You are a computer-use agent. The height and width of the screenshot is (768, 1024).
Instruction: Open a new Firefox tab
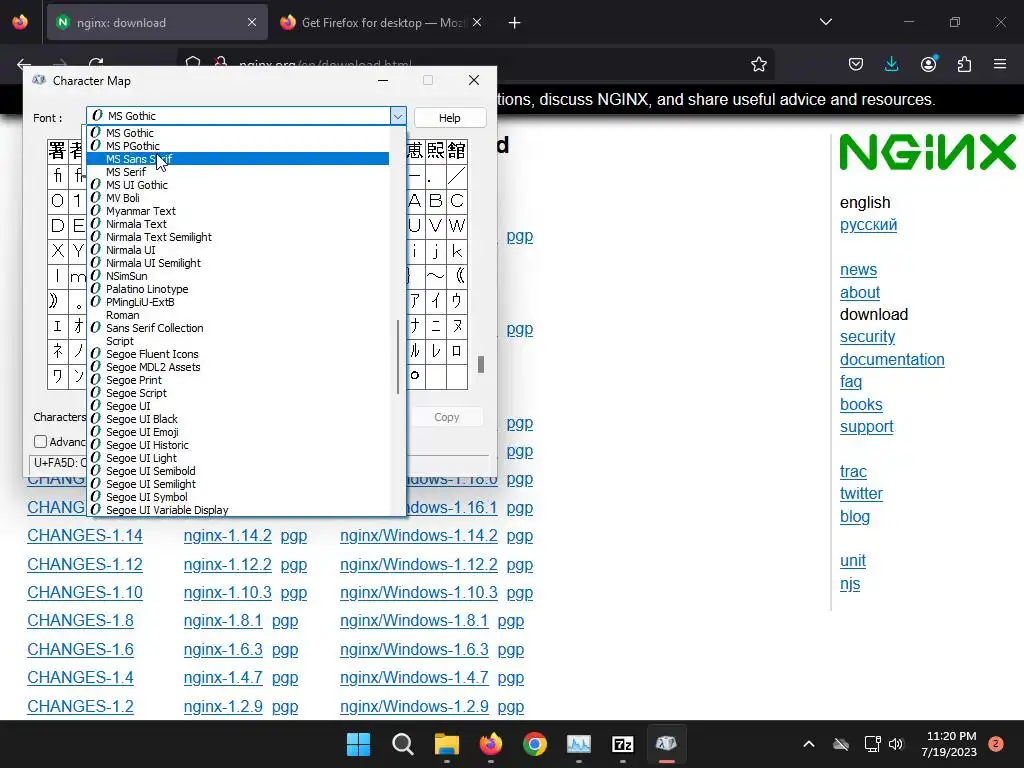(515, 23)
